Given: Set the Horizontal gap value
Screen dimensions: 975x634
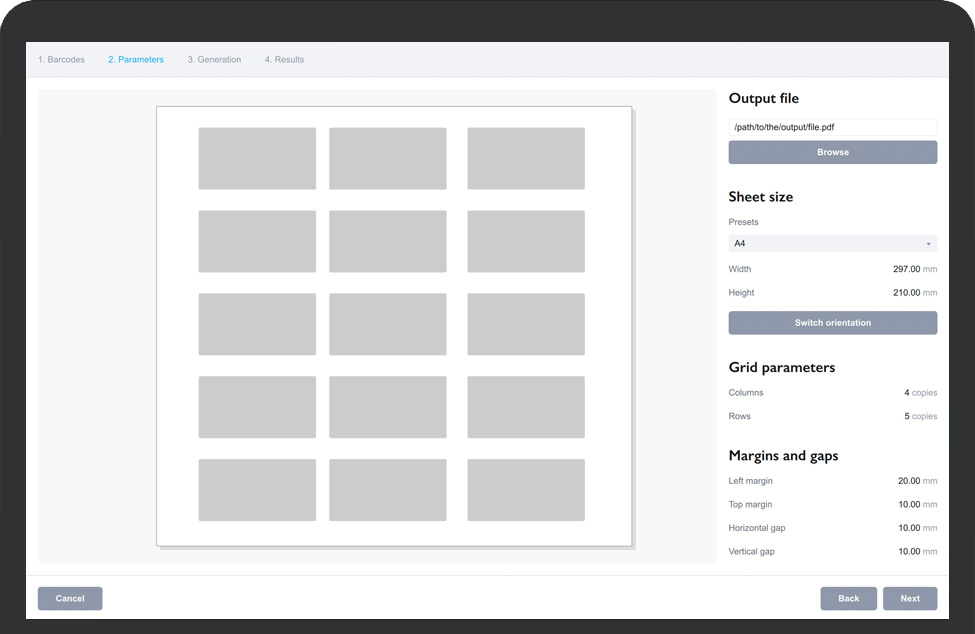Looking at the screenshot, I should [x=908, y=528].
